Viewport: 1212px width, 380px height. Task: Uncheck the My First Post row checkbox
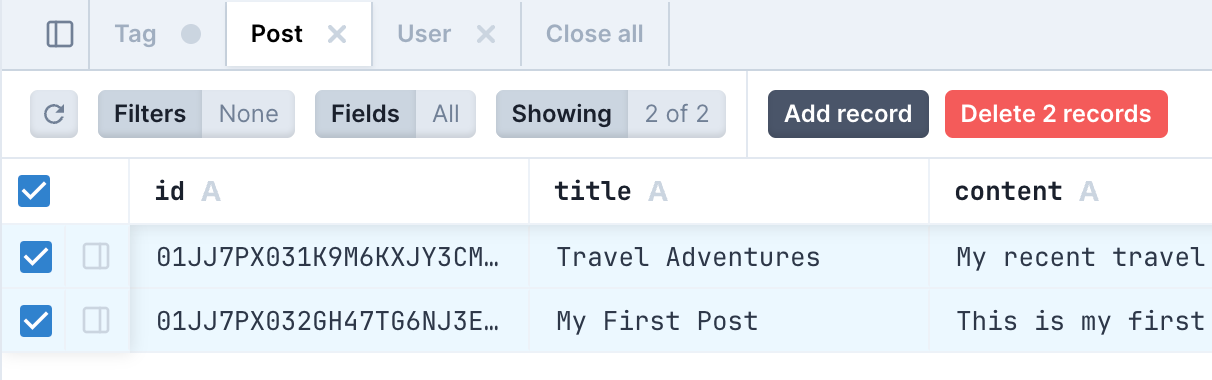(36, 321)
